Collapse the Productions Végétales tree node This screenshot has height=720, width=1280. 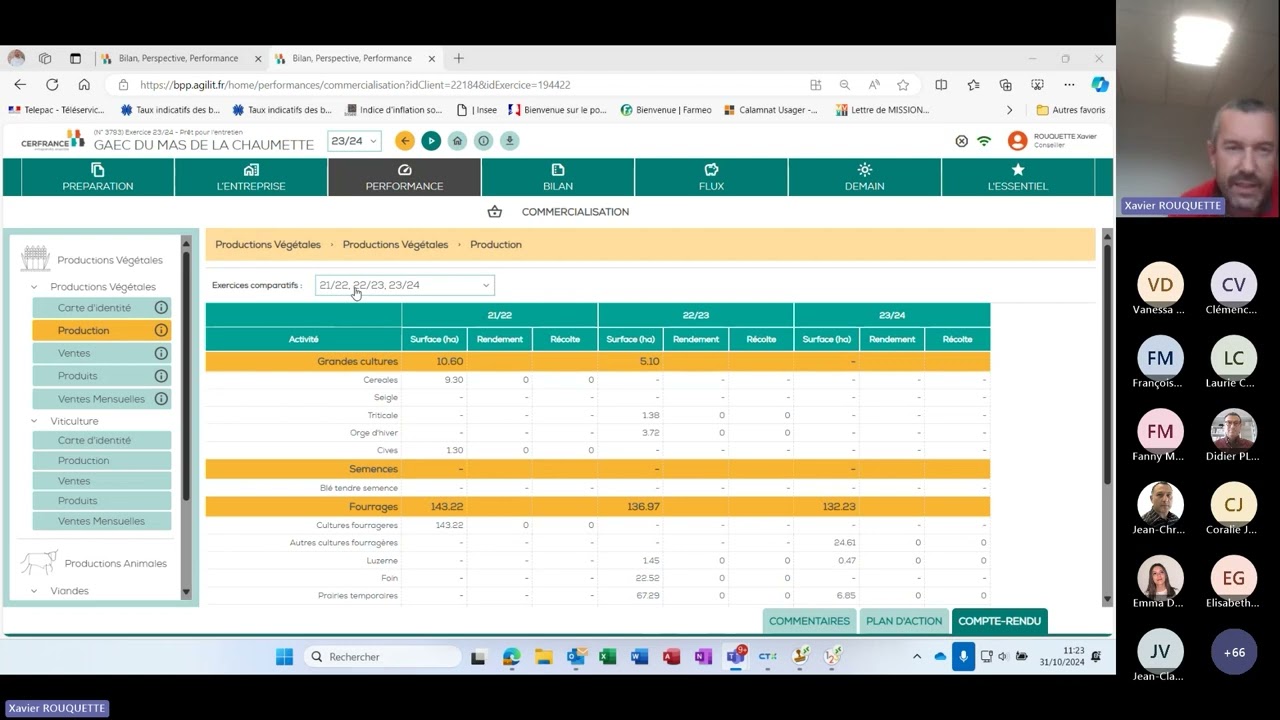[x=33, y=287]
